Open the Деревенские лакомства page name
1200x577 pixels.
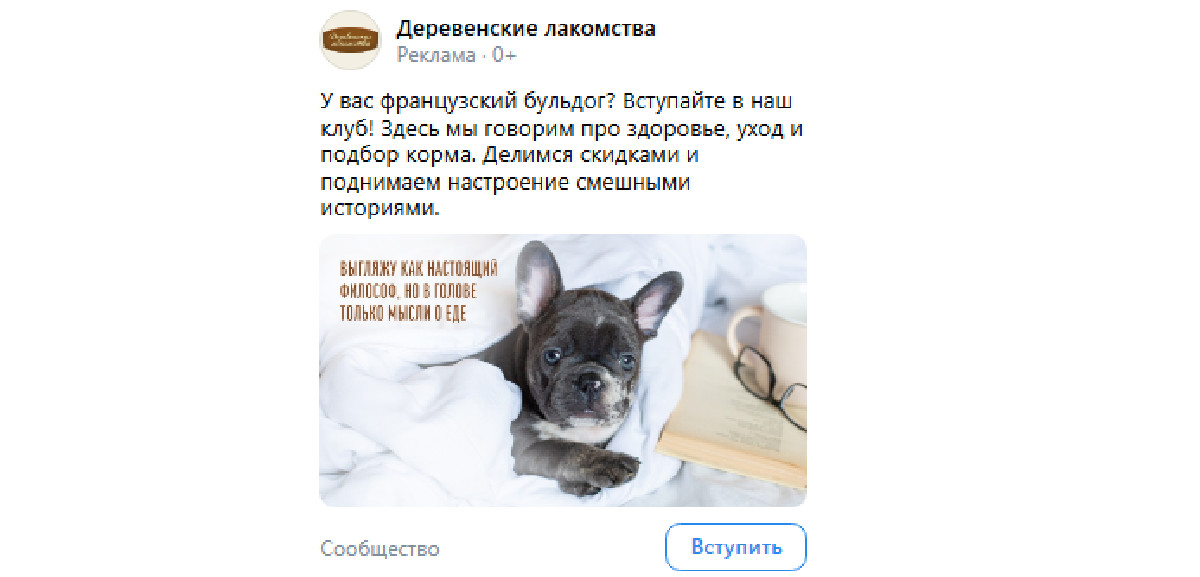point(526,29)
